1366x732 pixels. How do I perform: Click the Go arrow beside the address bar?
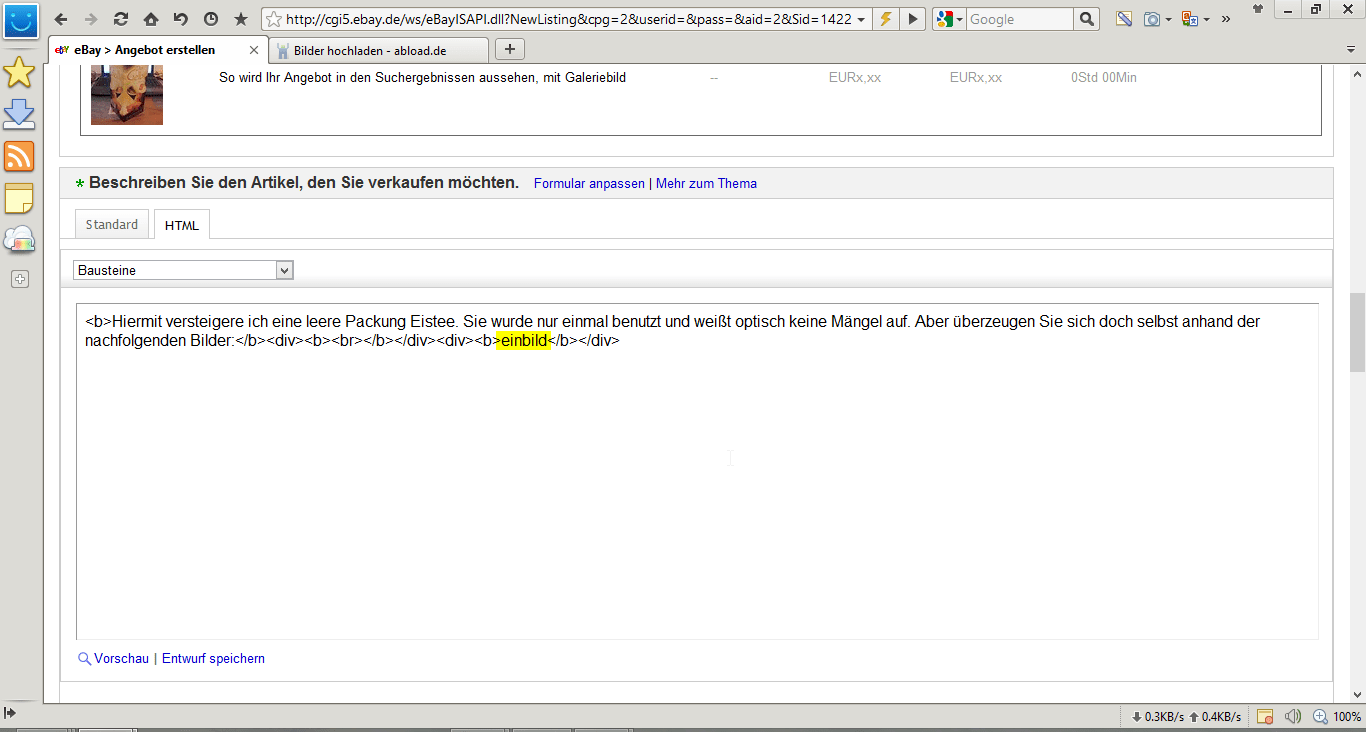tap(912, 19)
